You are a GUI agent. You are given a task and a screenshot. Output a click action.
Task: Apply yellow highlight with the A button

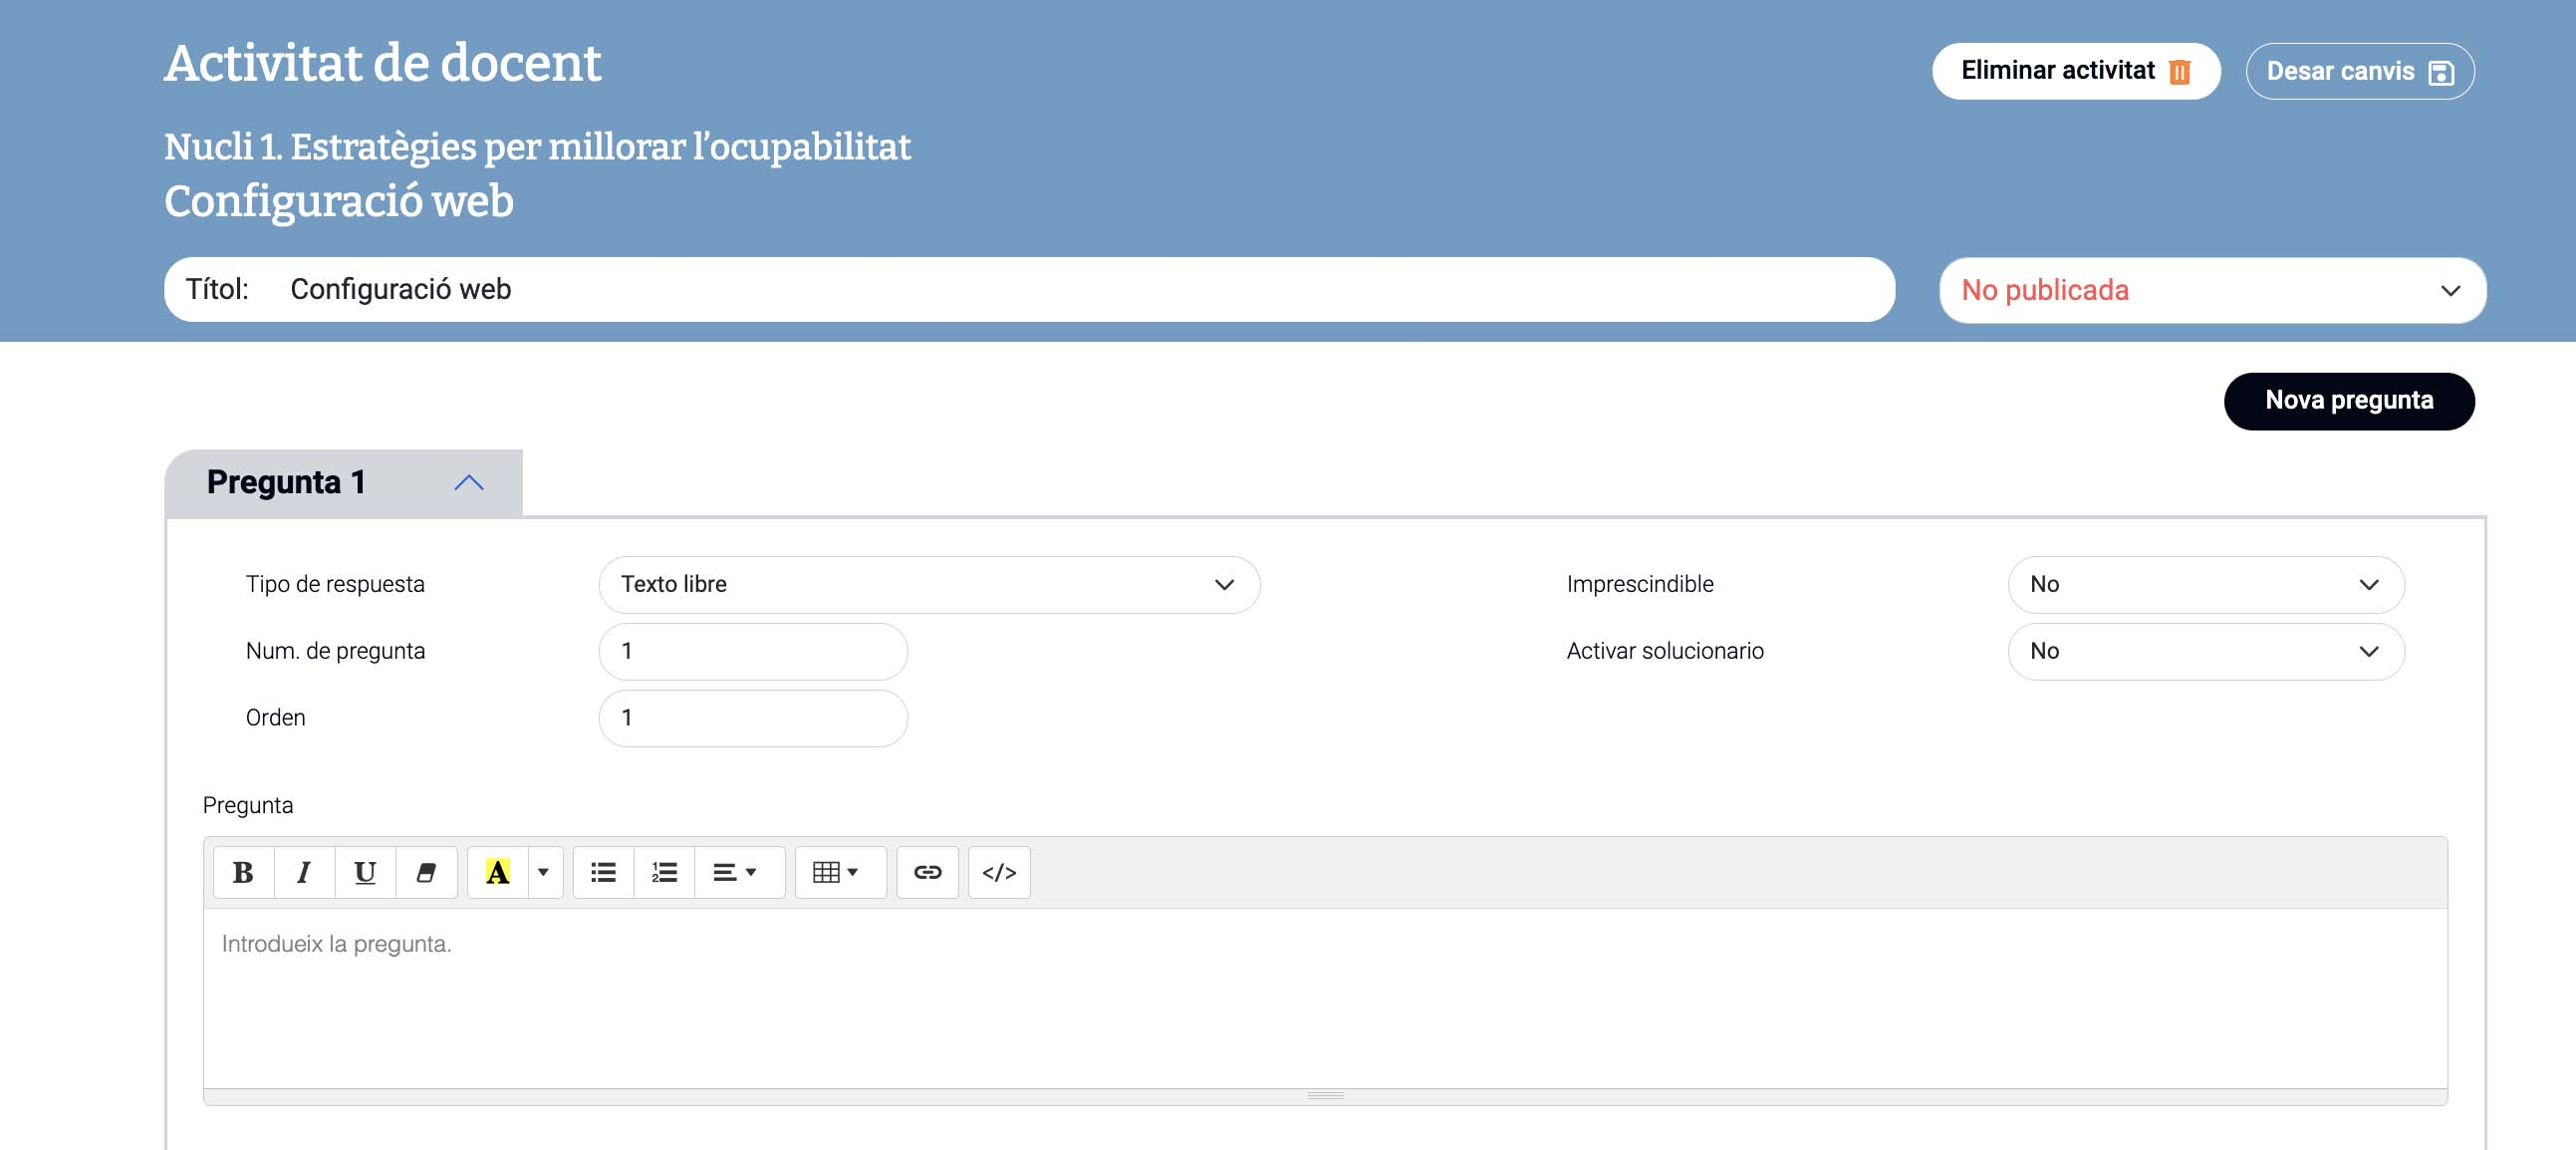pos(497,872)
